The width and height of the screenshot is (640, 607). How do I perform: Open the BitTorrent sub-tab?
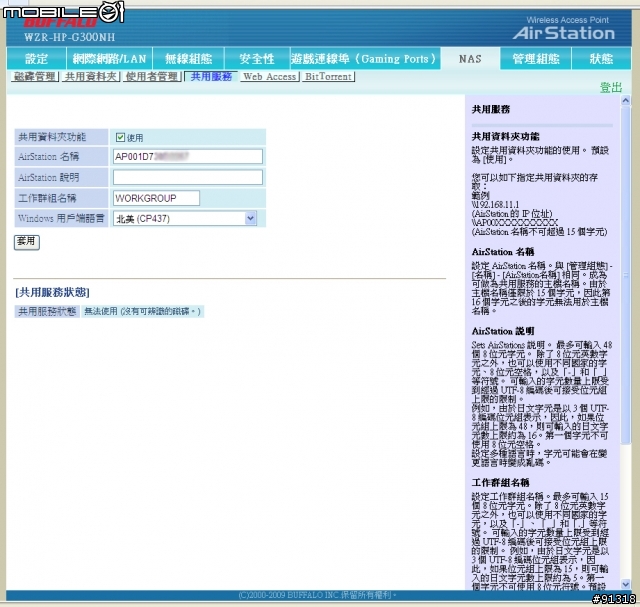(328, 76)
